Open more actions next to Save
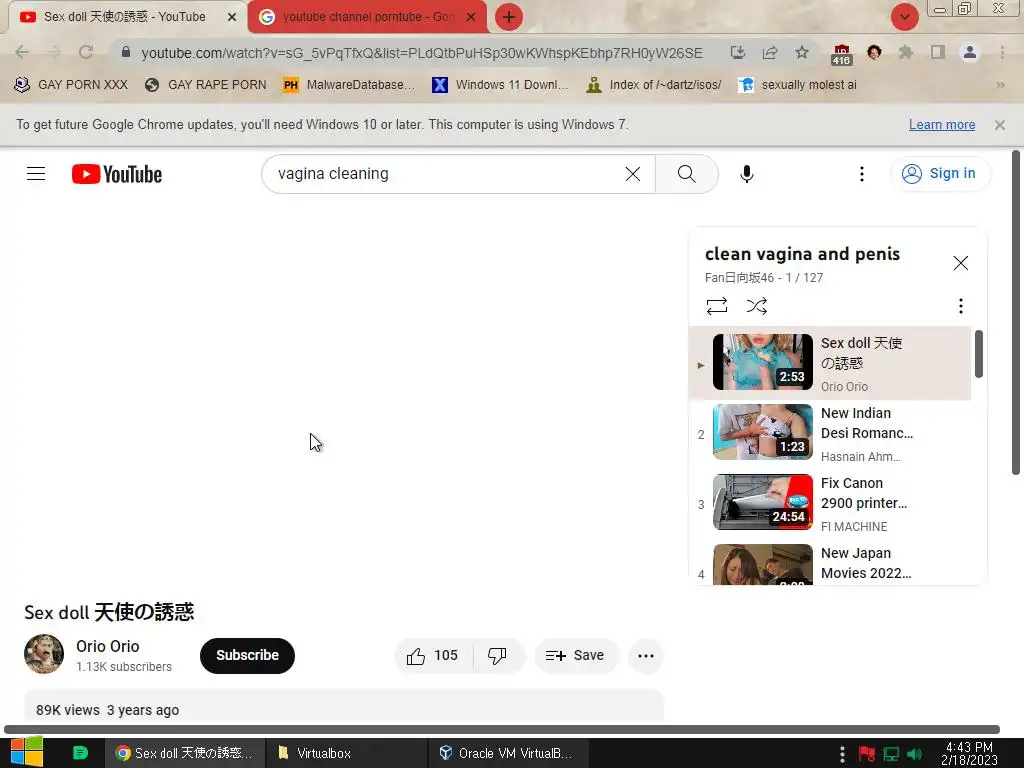1024x768 pixels. tap(645, 656)
